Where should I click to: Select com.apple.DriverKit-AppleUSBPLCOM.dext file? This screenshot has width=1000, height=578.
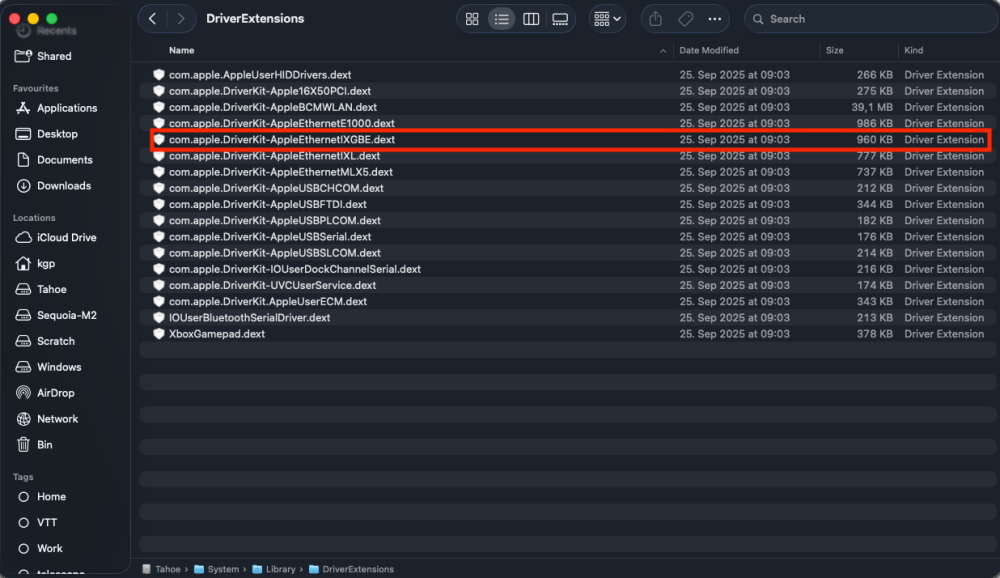coord(568,221)
